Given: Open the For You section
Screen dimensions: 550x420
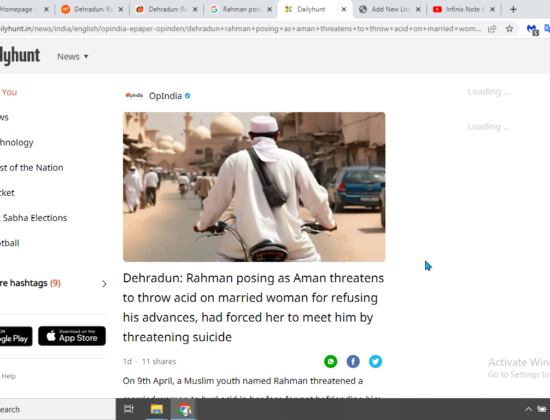Looking at the screenshot, I should click(8, 92).
